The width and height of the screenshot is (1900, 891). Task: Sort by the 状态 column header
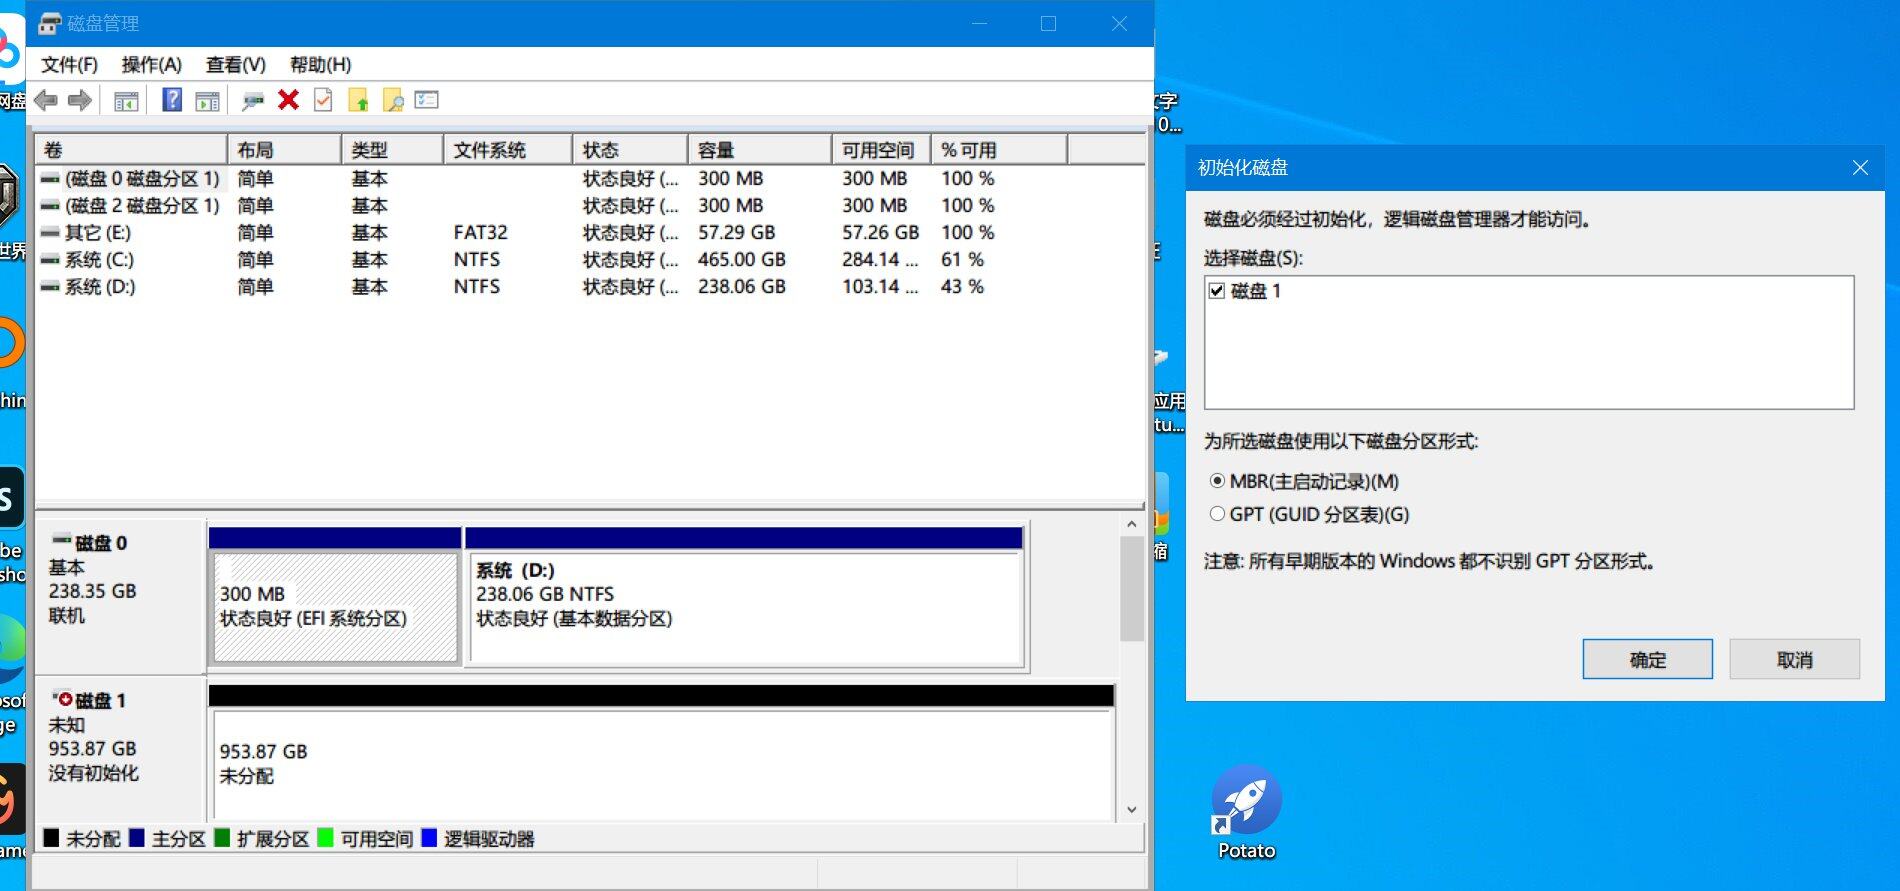pyautogui.click(x=630, y=150)
